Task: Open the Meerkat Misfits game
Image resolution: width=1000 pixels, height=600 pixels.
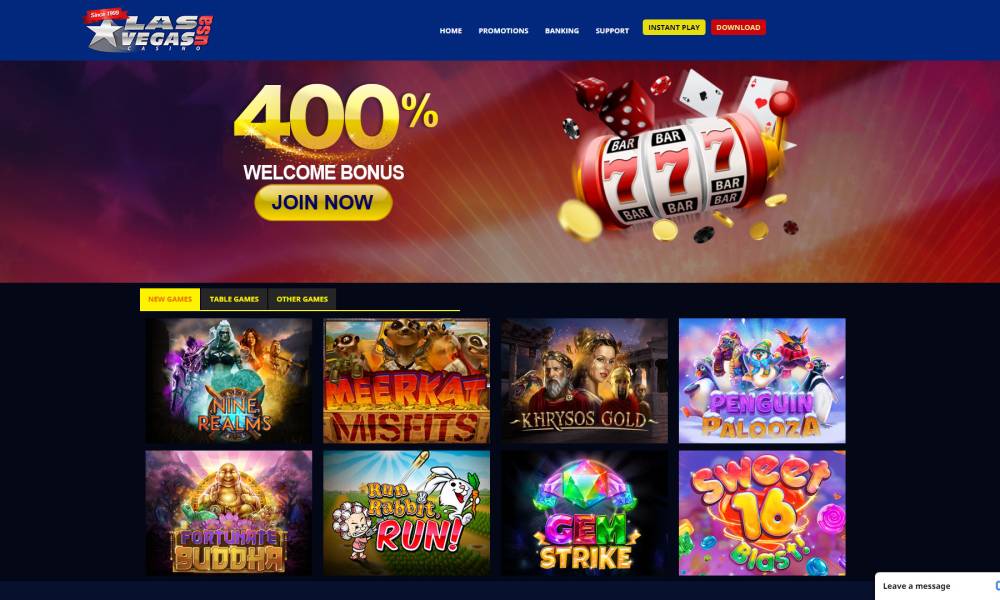Action: point(406,381)
